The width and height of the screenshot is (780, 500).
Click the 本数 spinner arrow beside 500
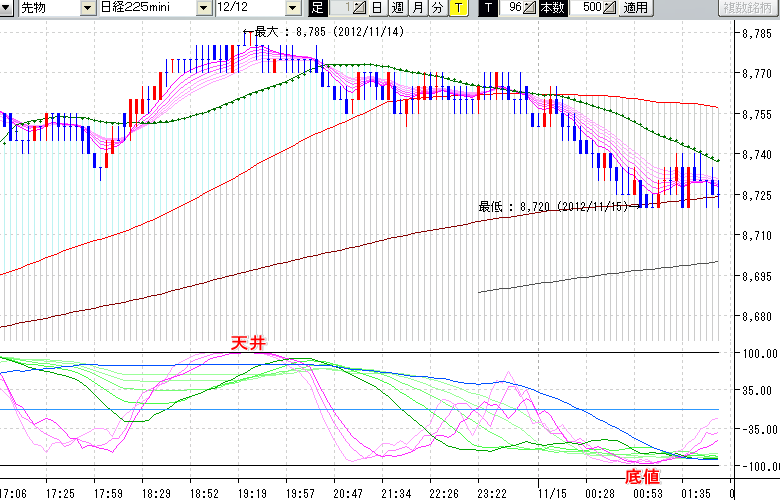pos(609,9)
